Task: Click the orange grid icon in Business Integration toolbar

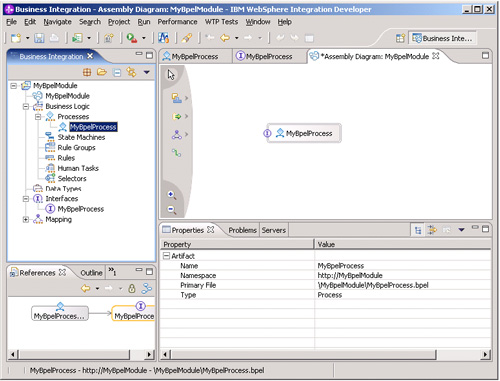Action: pos(87,72)
